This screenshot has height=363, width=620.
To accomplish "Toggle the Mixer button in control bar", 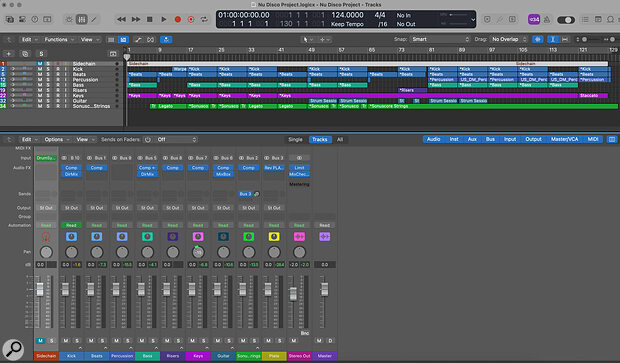I will tap(81, 19).
